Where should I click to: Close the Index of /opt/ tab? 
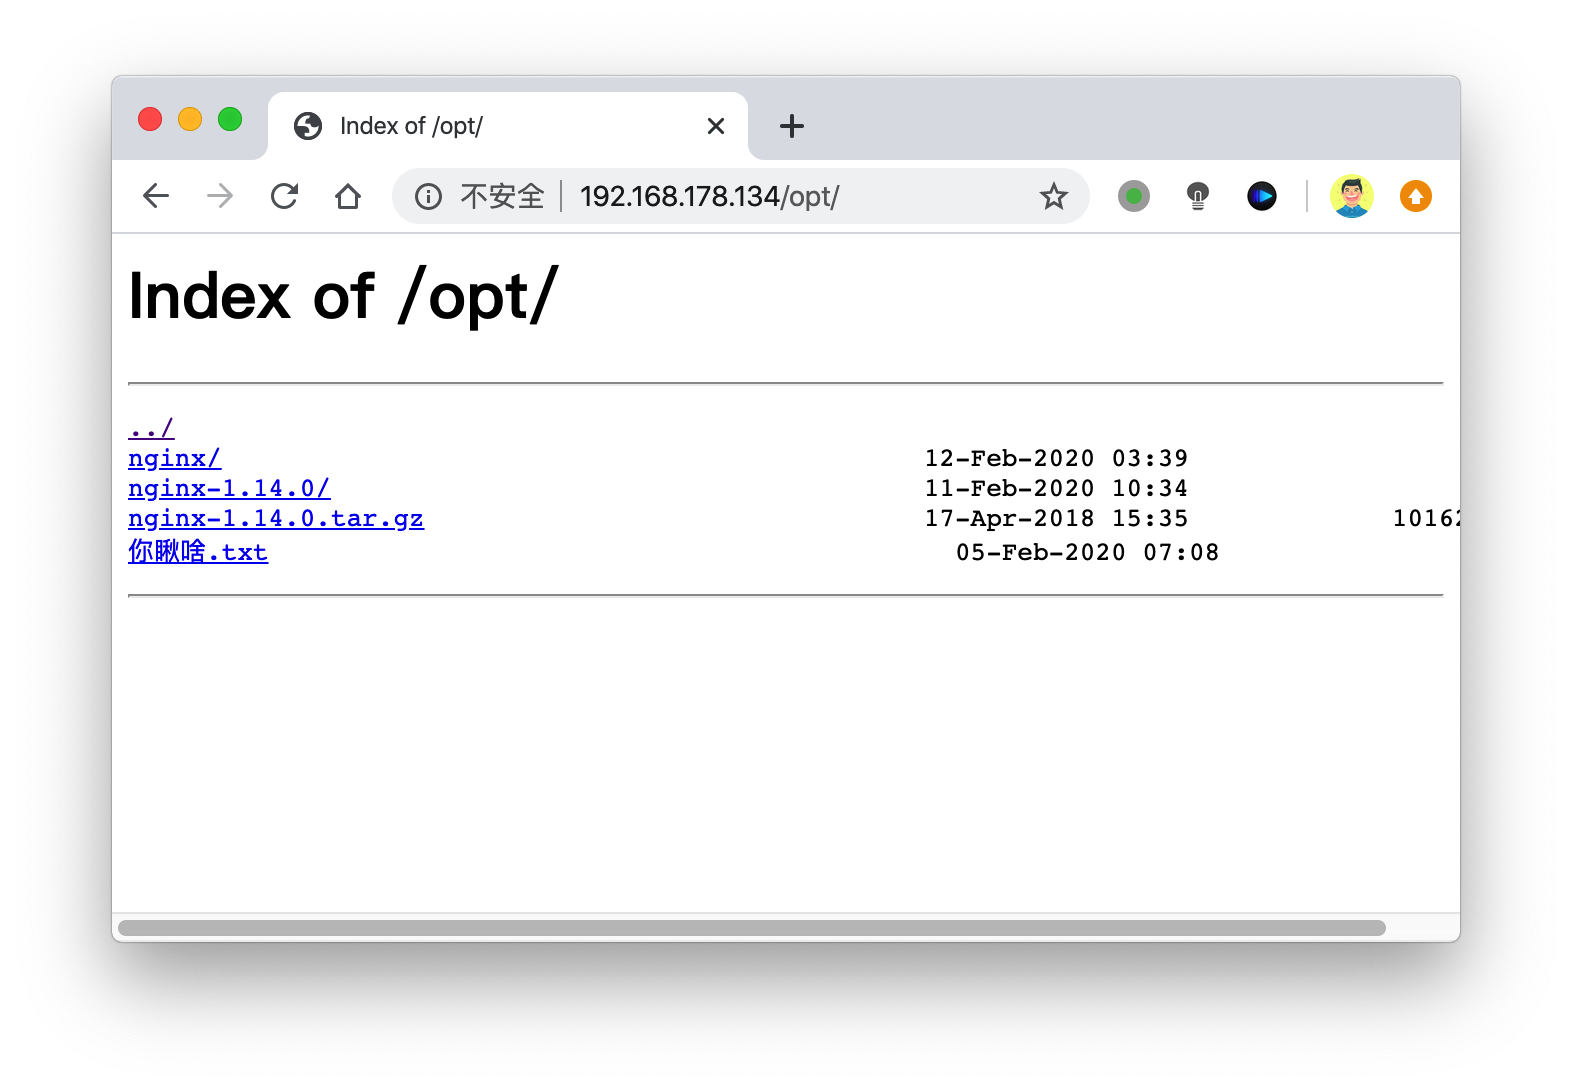pos(716,126)
